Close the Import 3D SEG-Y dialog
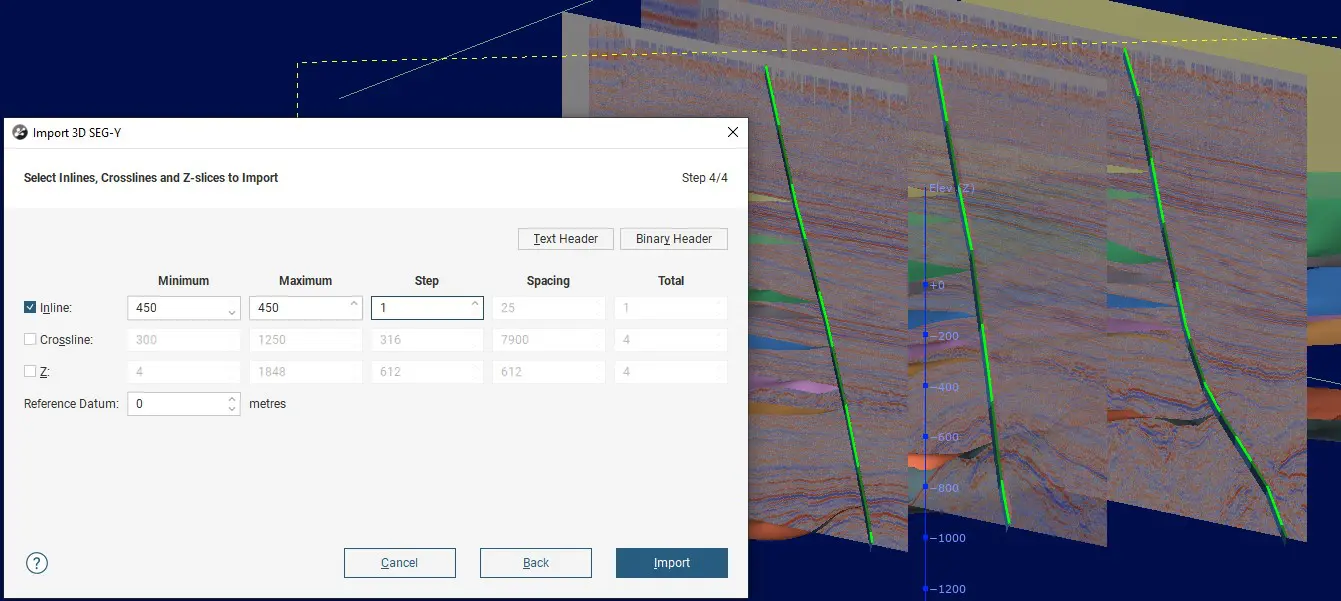Image resolution: width=1341 pixels, height=601 pixels. pyautogui.click(x=733, y=132)
